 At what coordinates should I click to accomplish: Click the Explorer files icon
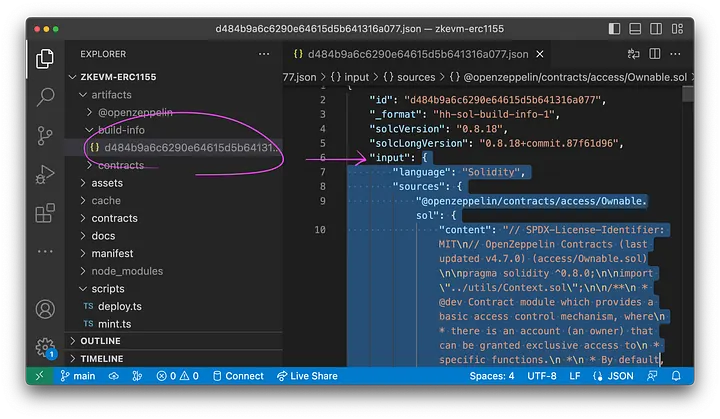pyautogui.click(x=45, y=58)
